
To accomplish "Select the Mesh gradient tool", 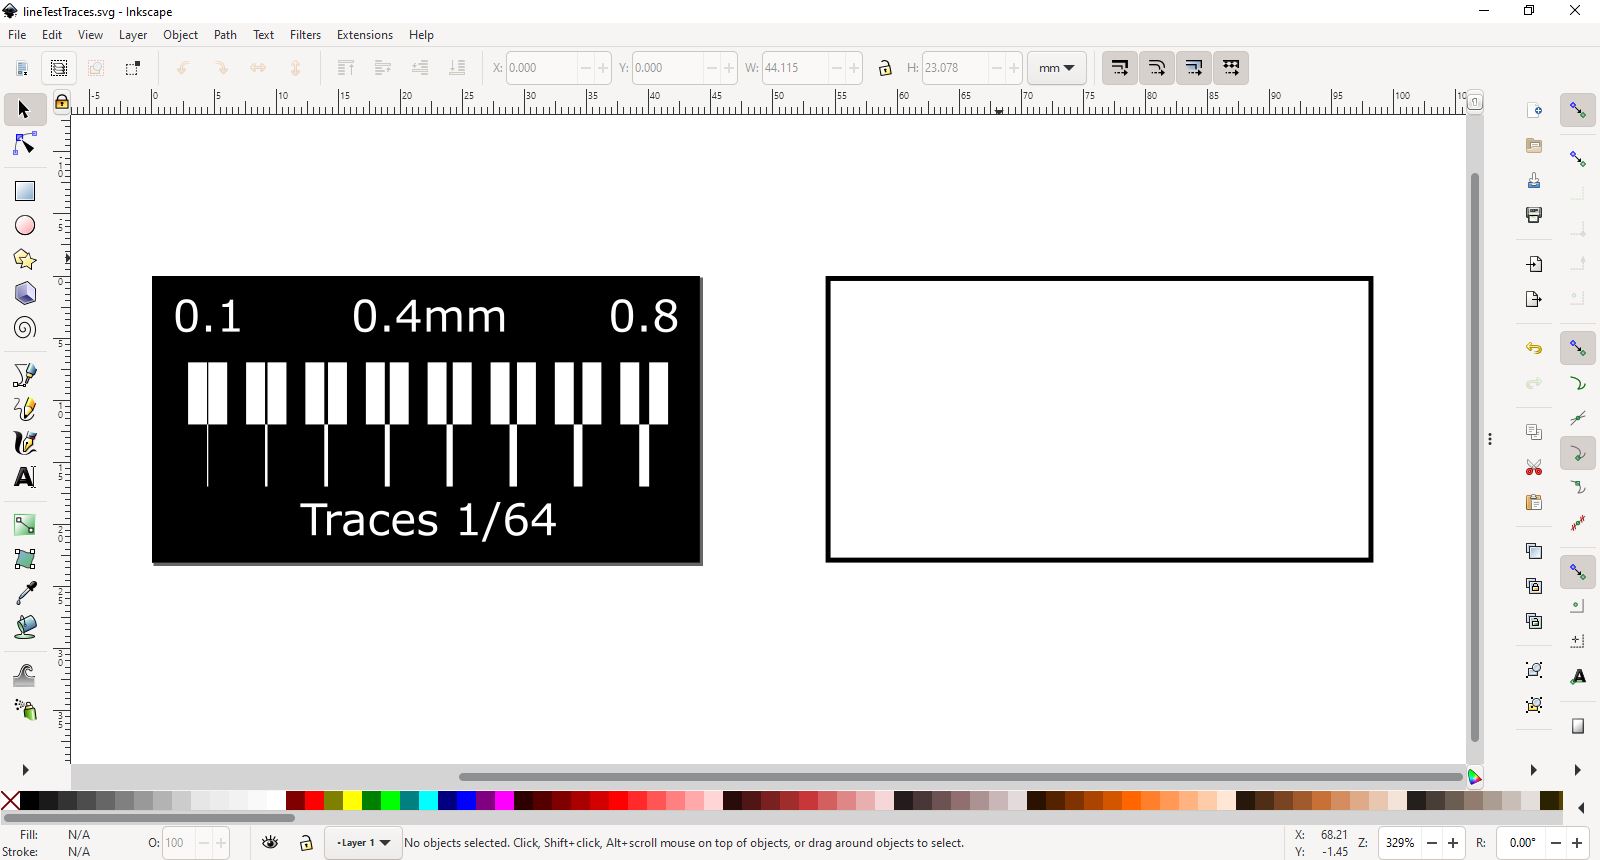I will pos(24,559).
